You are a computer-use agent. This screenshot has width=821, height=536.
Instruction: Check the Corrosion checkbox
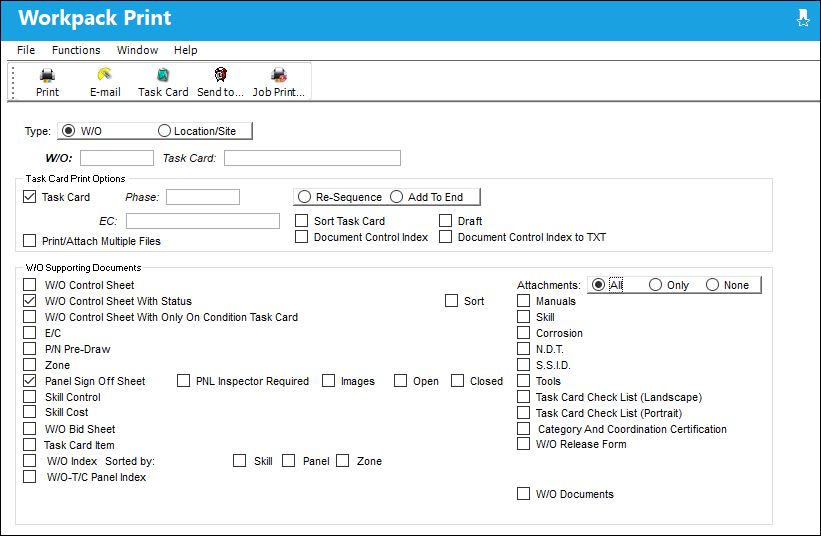tap(524, 333)
